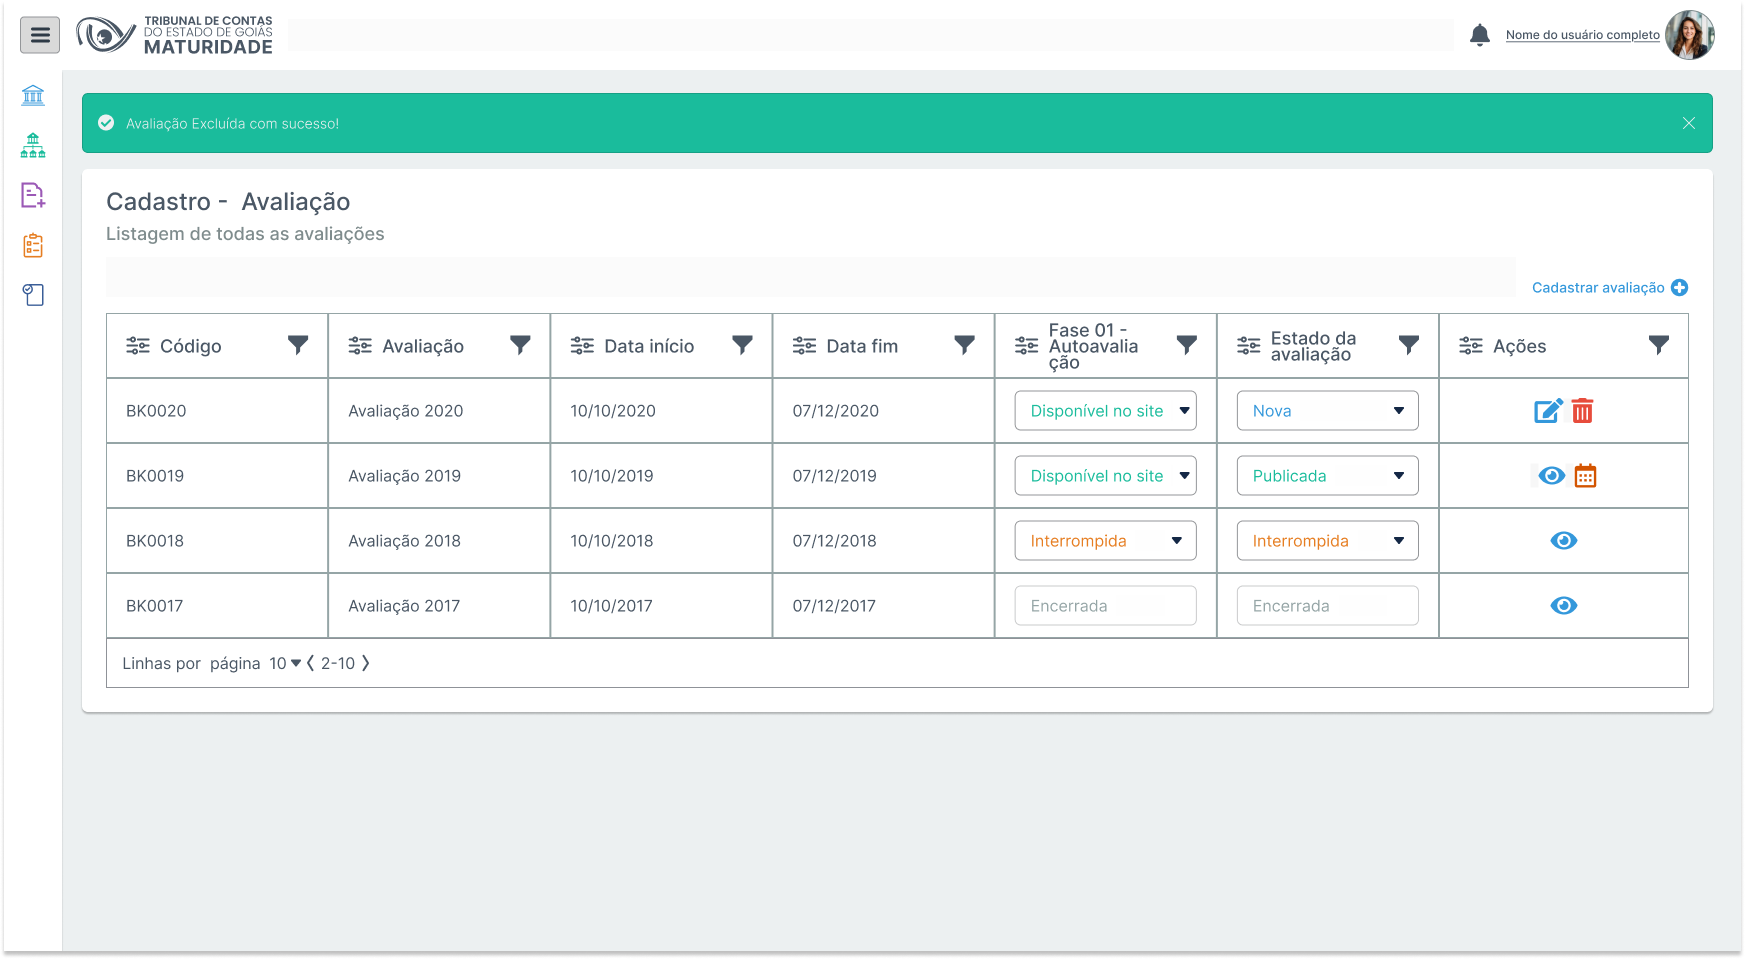Open rows per page dropdown

(x=285, y=663)
